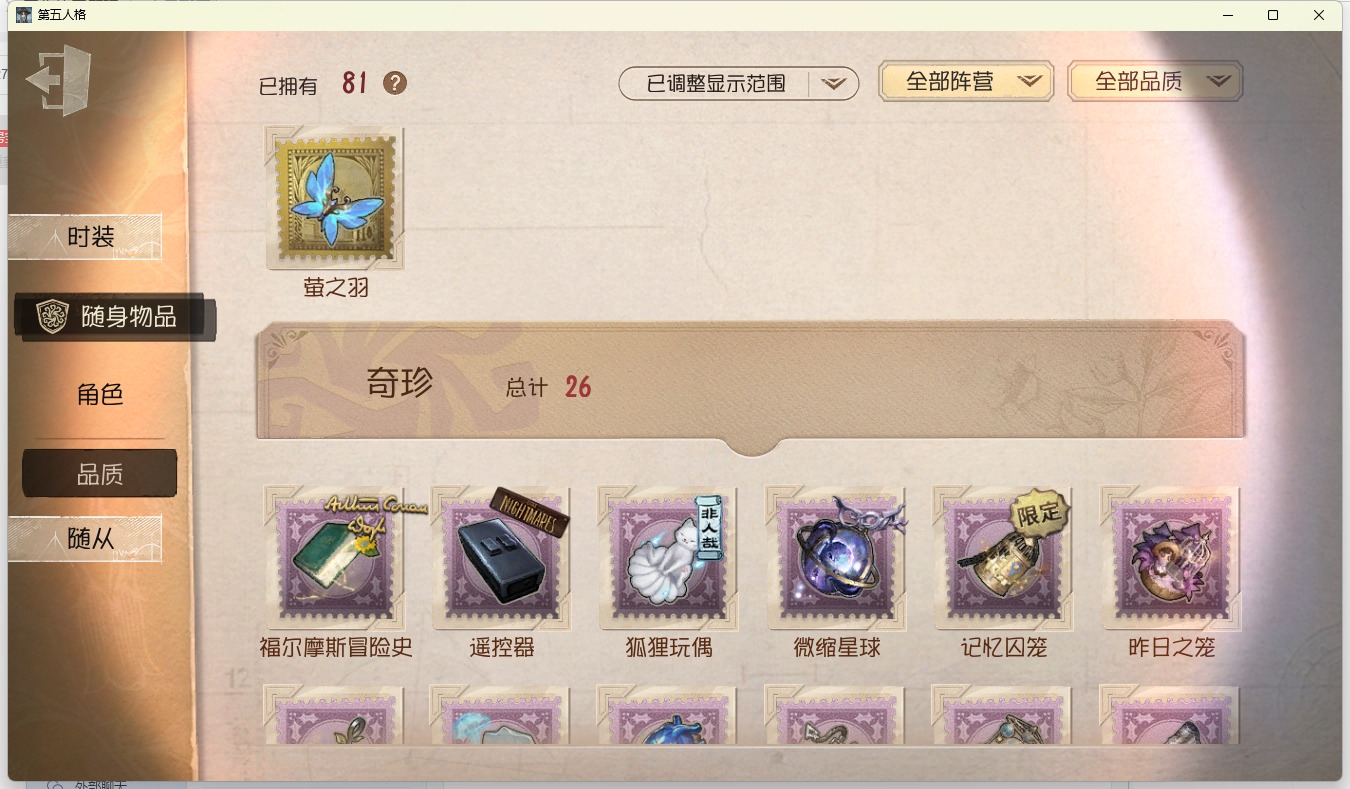Open the question mark help icon
Viewport: 1350px width, 789px height.
click(395, 83)
